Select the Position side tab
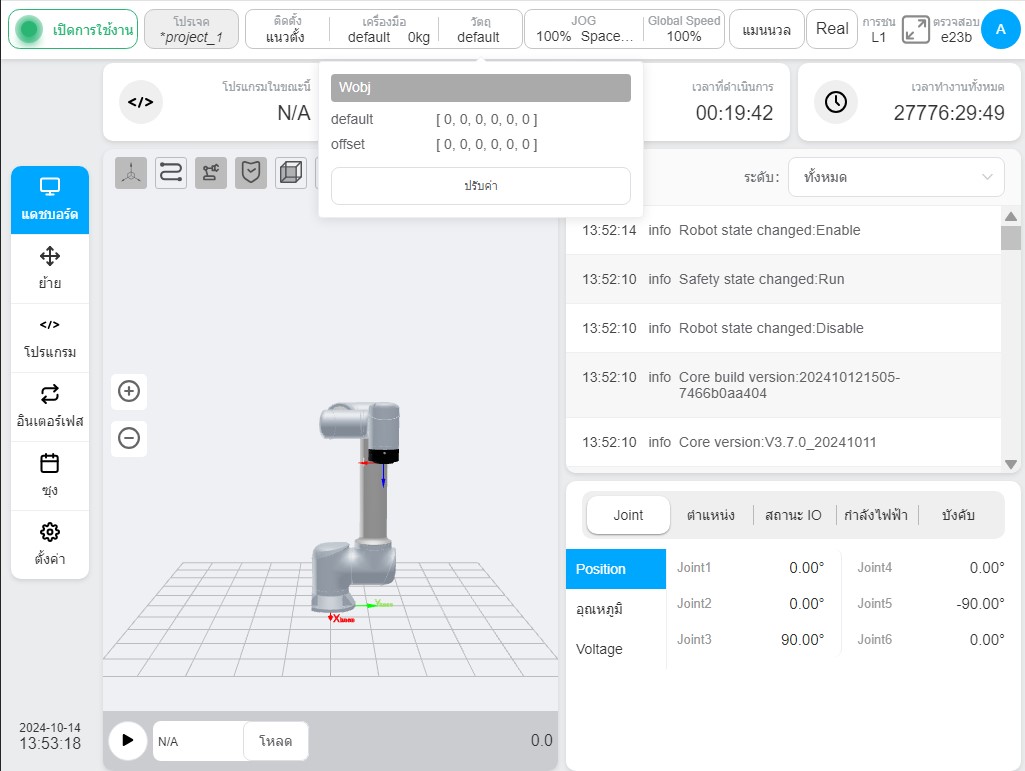Screen dimensions: 1025x771 point(616,569)
